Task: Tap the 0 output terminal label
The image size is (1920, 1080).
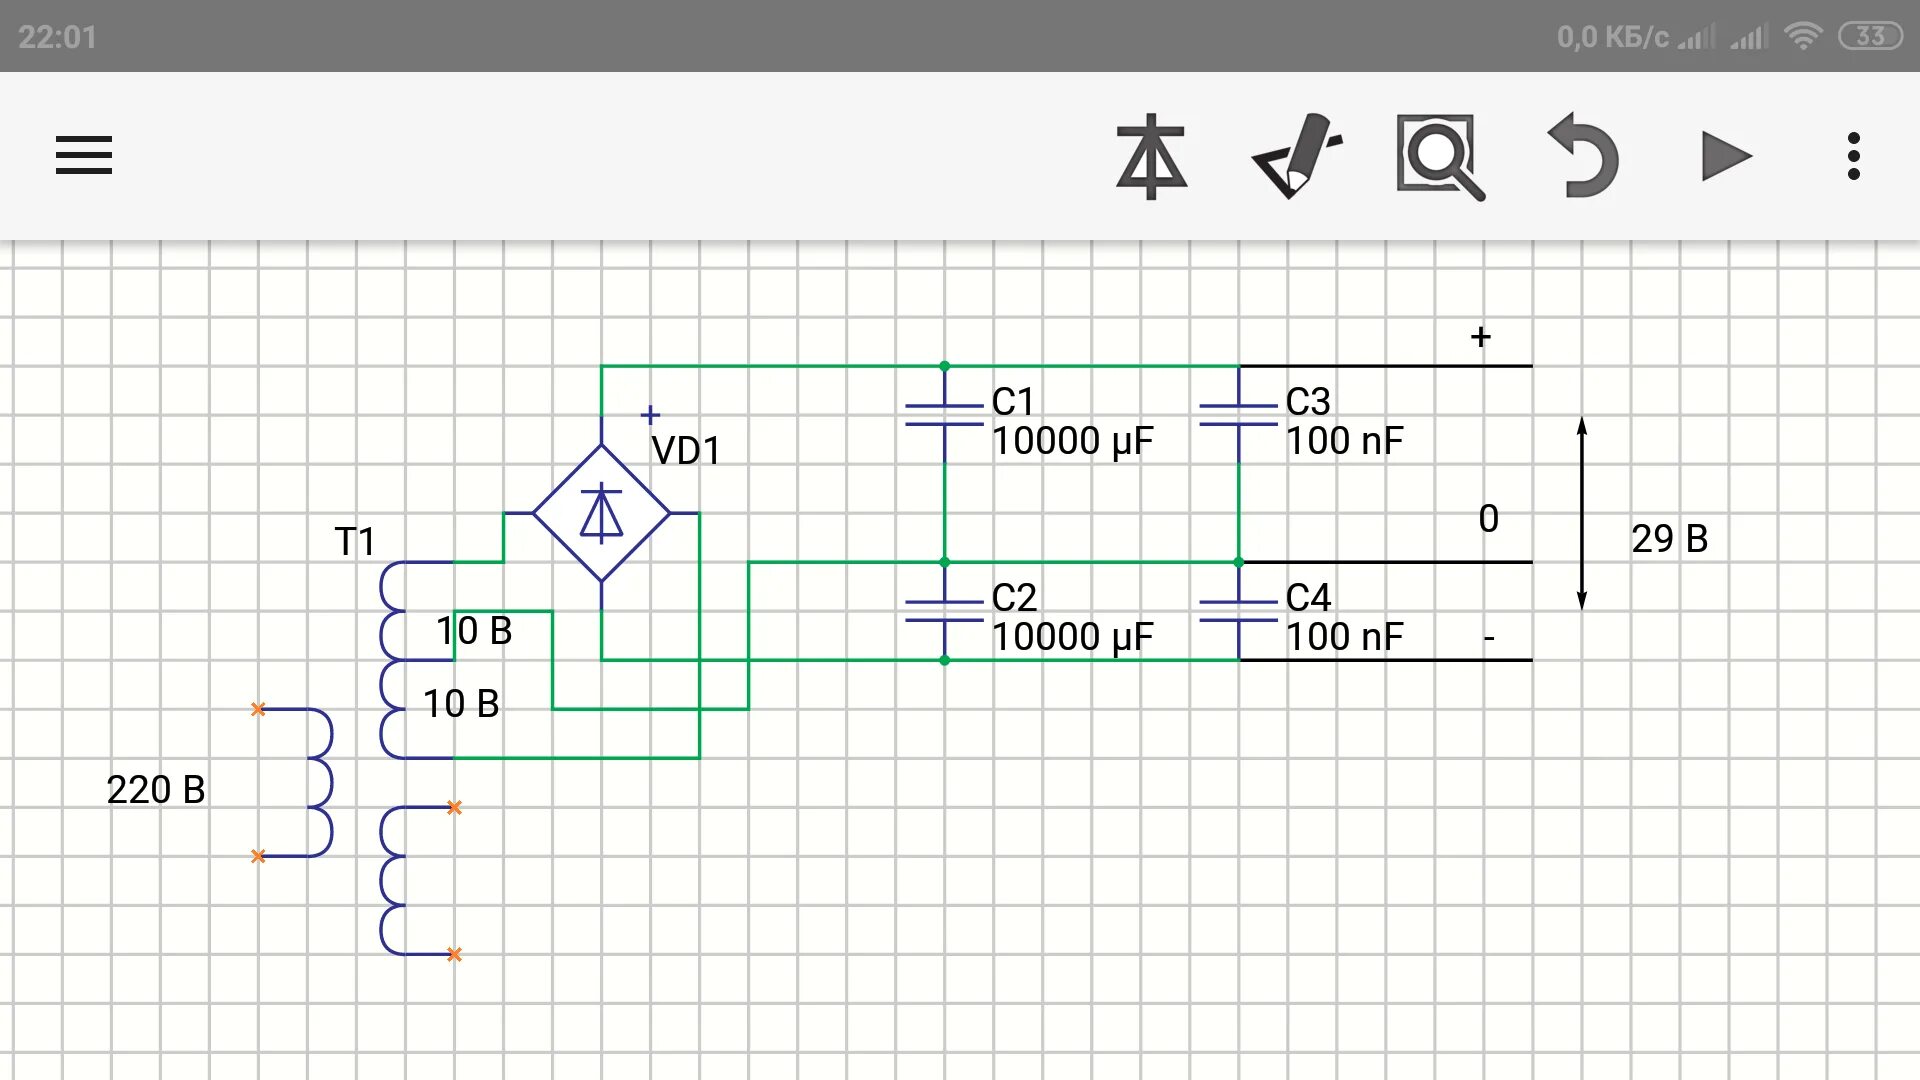Action: [1488, 519]
